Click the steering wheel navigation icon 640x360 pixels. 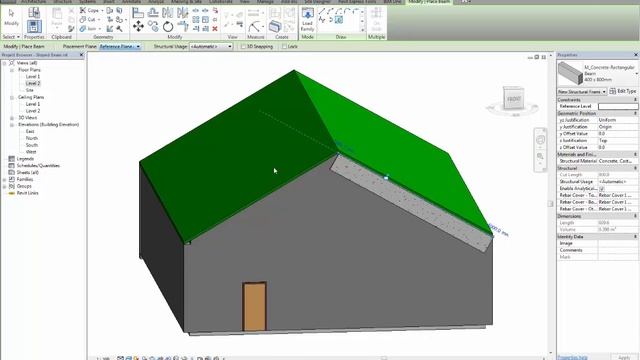click(x=540, y=140)
